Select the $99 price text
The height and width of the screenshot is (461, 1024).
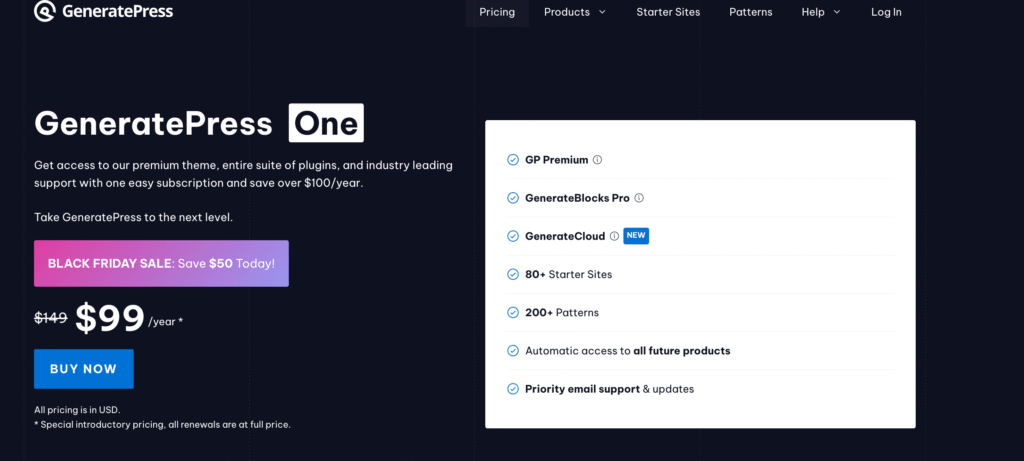110,319
